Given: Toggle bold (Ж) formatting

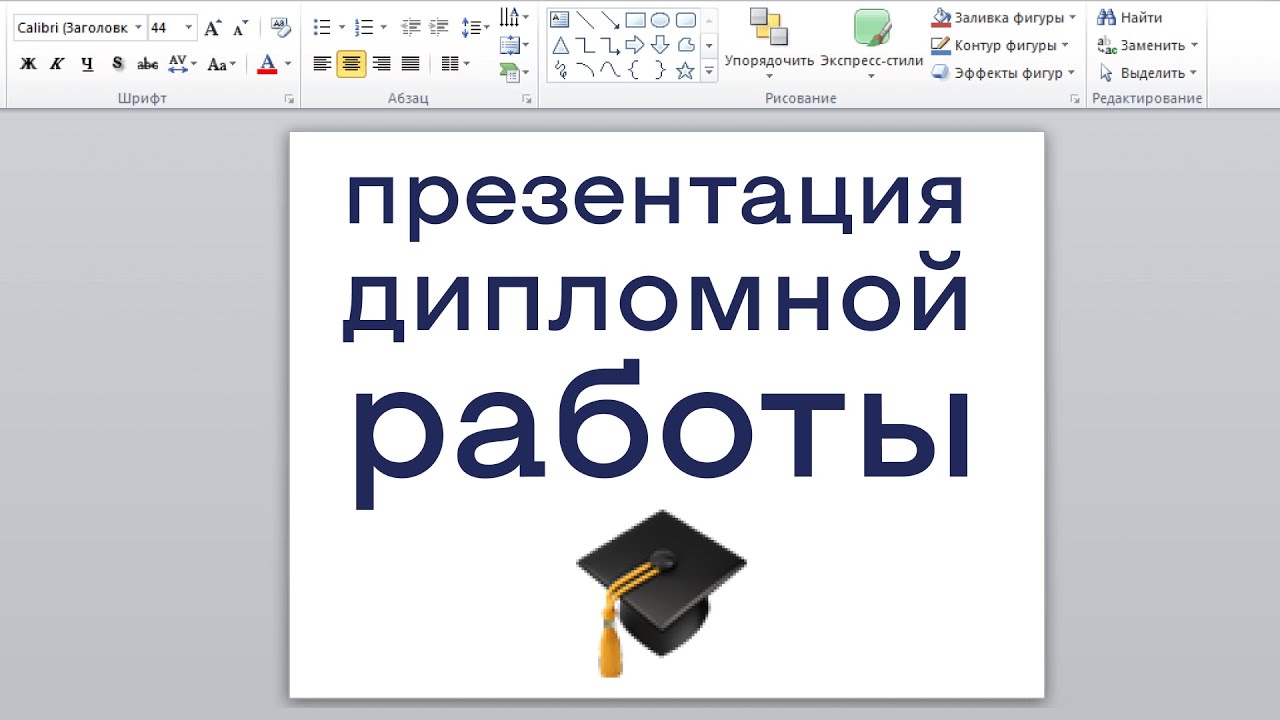Looking at the screenshot, I should point(28,64).
